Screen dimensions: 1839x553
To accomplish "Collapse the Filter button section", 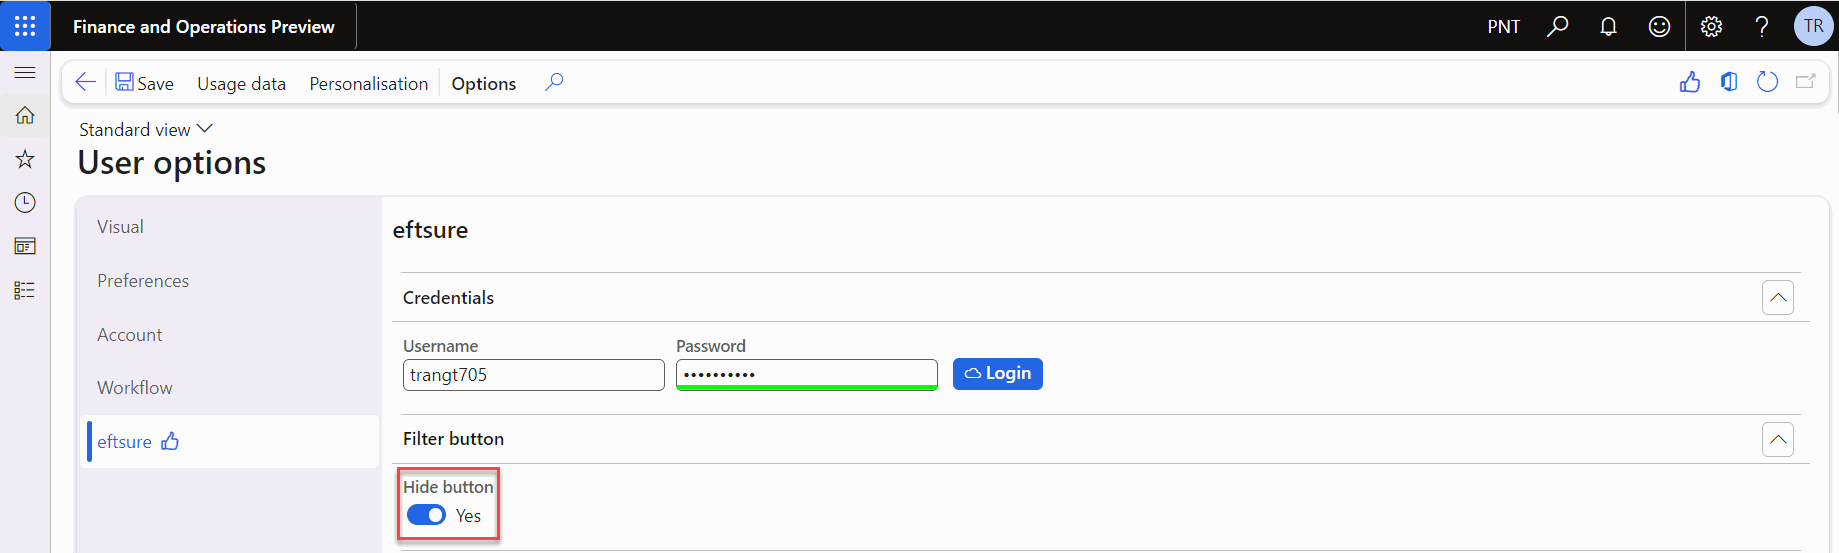I will 1777,439.
